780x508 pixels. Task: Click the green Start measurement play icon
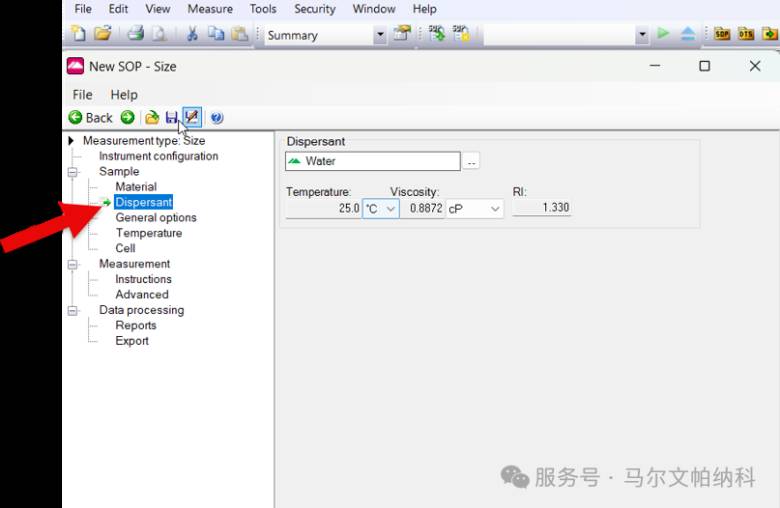(x=663, y=33)
